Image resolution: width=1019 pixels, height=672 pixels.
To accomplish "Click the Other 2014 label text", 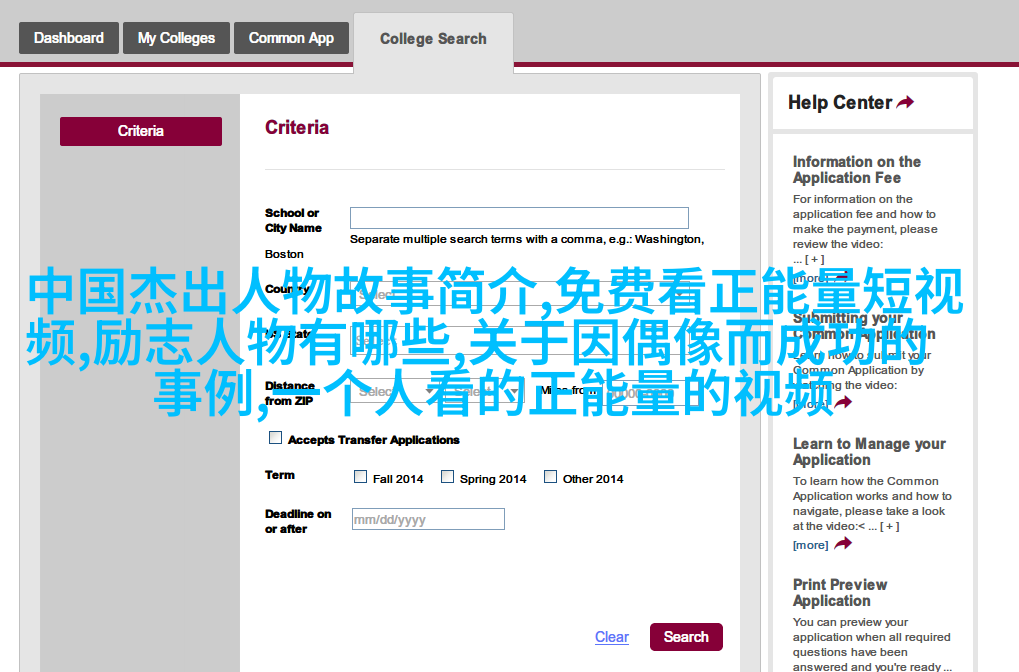I will pyautogui.click(x=593, y=479).
